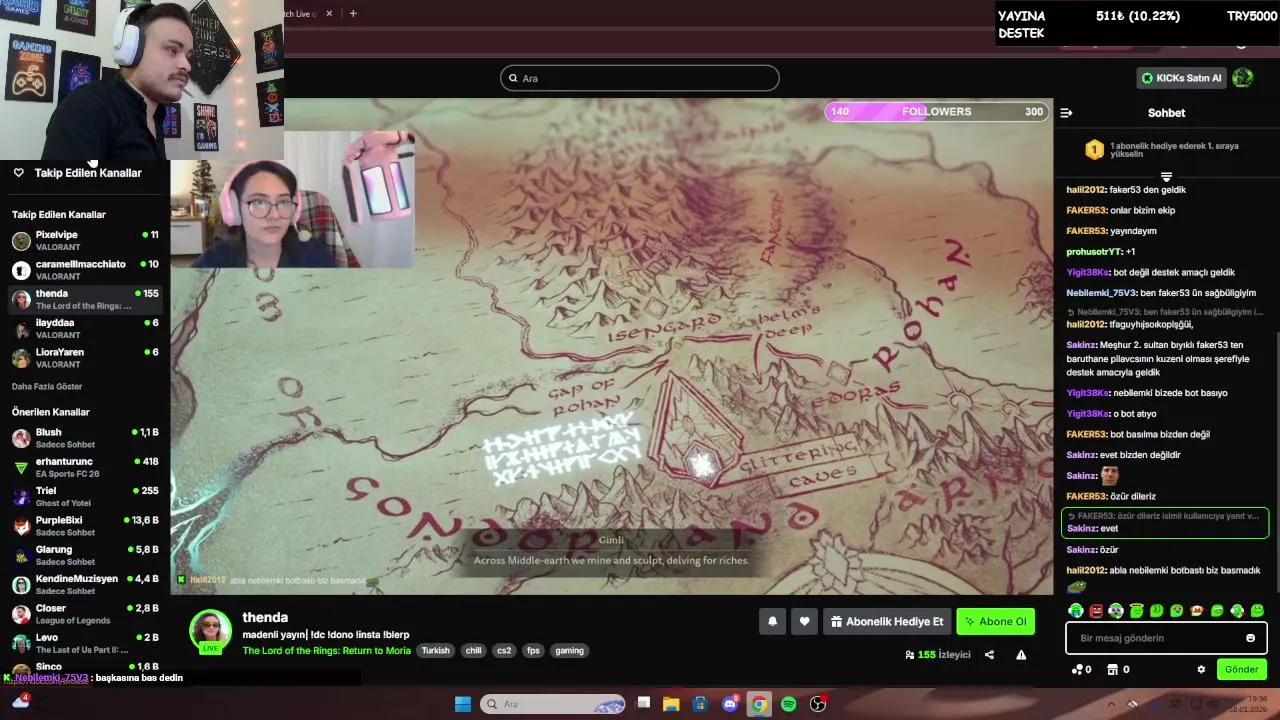Click the KICKs Satın Al button
Viewport: 1280px width, 720px height.
coord(1182,78)
